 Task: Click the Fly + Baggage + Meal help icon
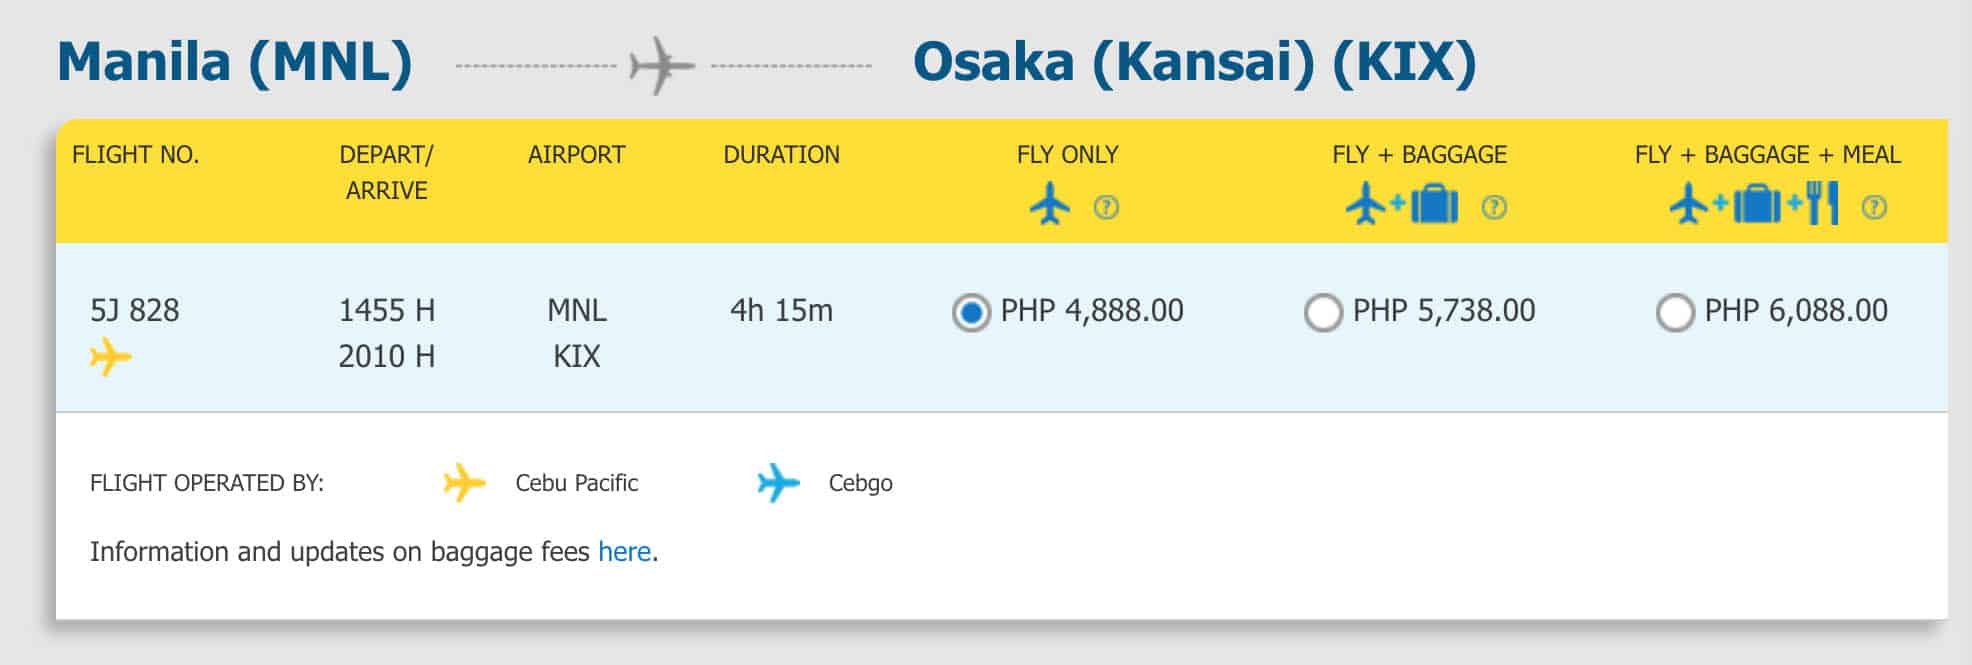pos(1874,207)
